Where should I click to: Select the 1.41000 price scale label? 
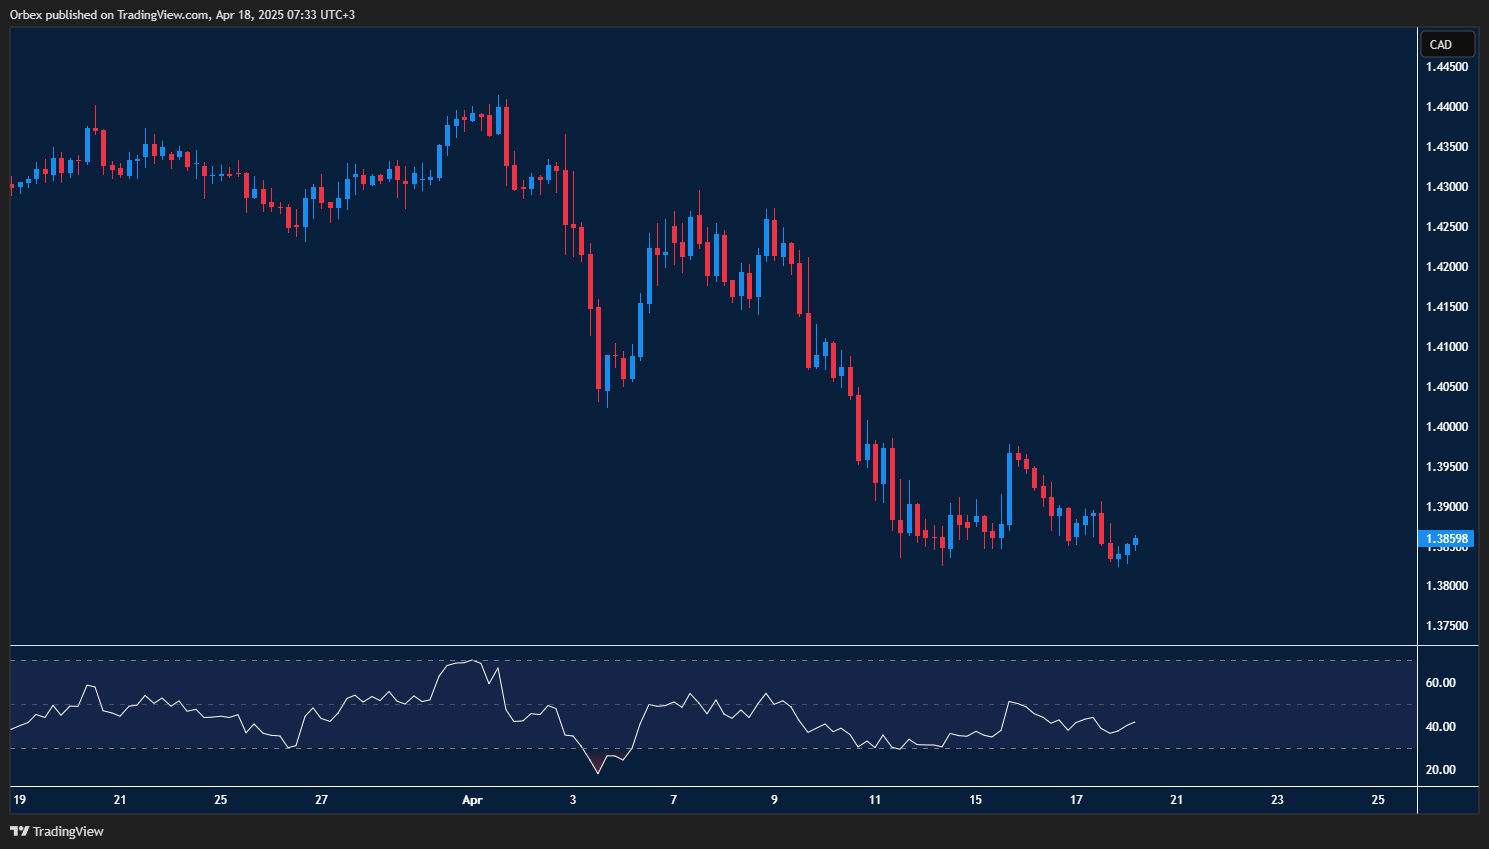pyautogui.click(x=1447, y=347)
